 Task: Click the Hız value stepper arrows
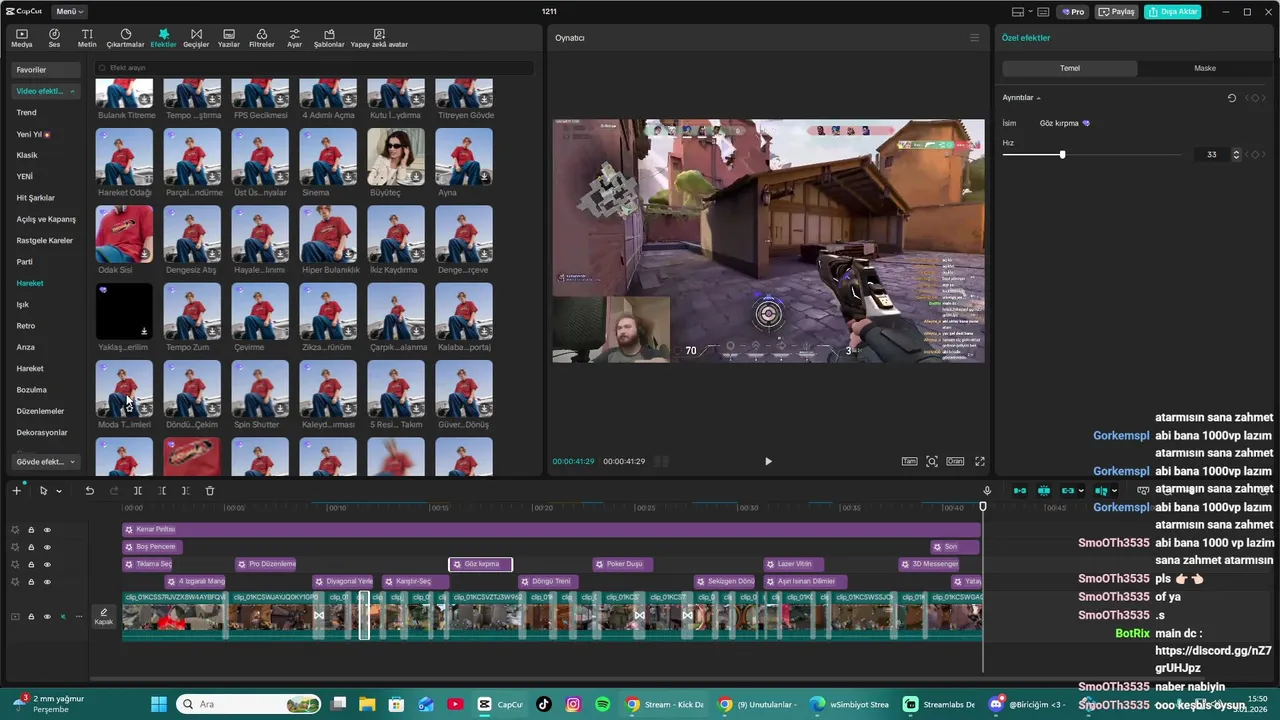tap(1236, 155)
